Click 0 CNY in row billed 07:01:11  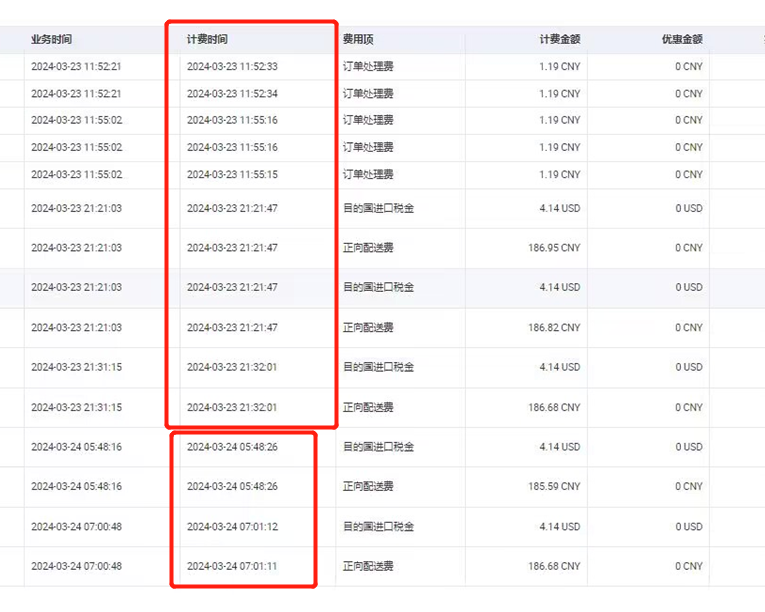tap(689, 567)
